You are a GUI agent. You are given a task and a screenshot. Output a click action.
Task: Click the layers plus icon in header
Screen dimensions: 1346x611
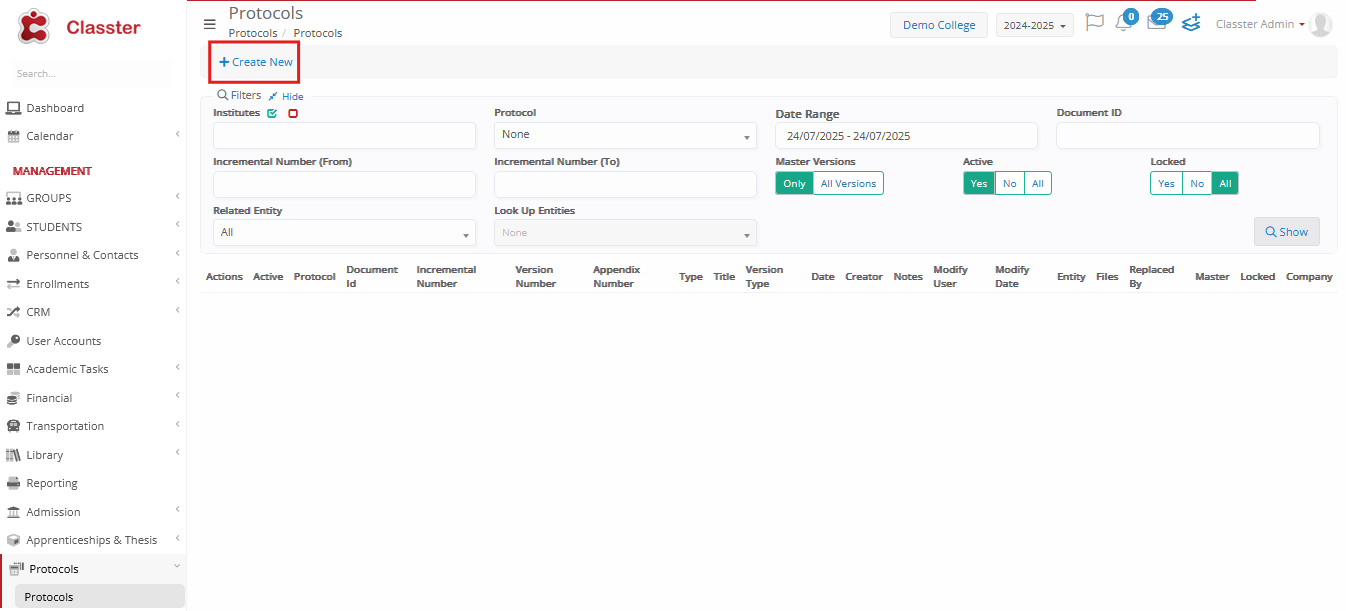pos(1190,24)
